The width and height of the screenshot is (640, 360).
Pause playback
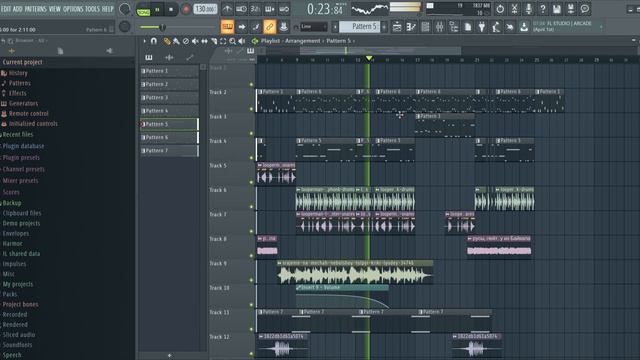pyautogui.click(x=157, y=9)
